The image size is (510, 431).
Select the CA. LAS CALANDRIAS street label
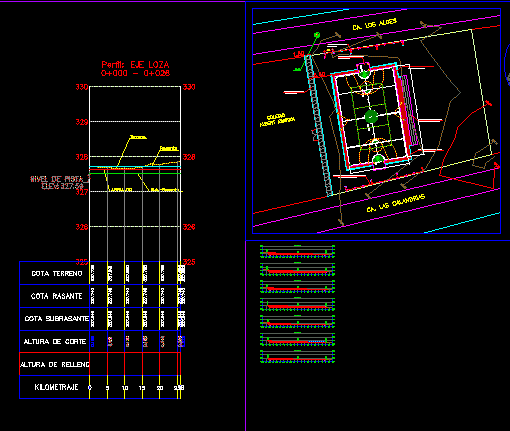point(396,203)
